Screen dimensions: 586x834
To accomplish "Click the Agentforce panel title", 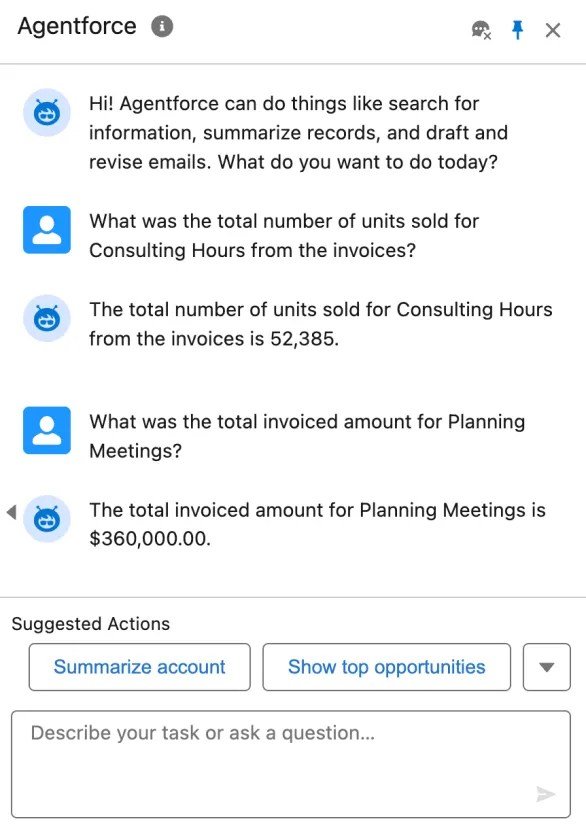I will tap(76, 27).
